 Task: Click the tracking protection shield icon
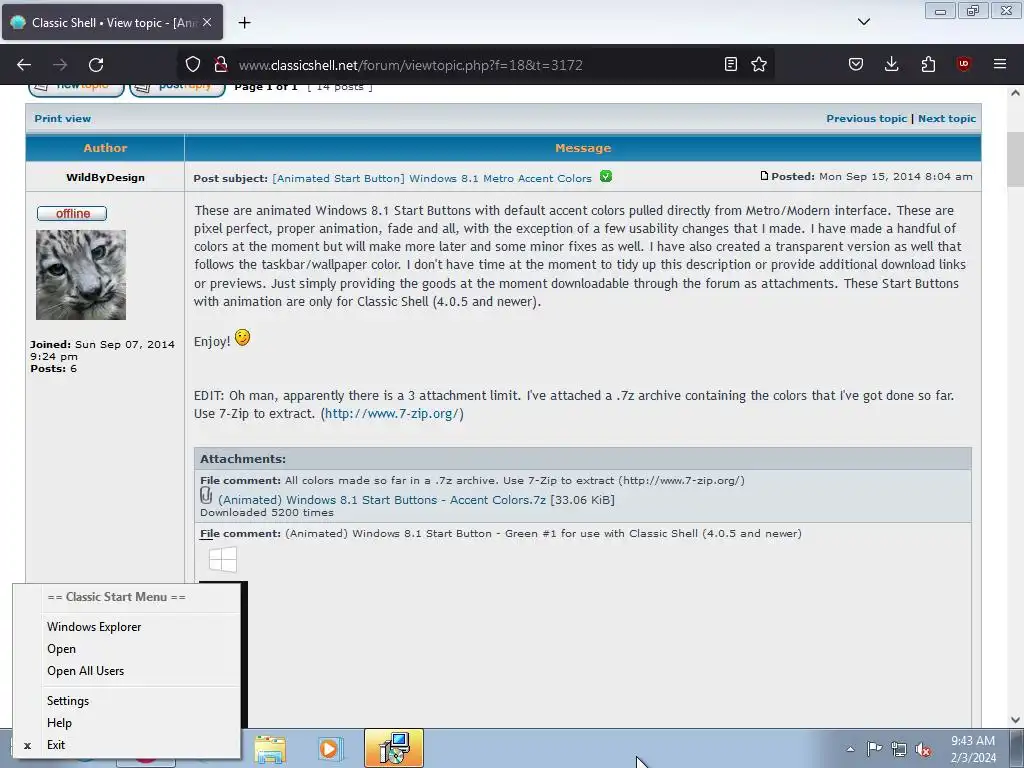tap(193, 64)
